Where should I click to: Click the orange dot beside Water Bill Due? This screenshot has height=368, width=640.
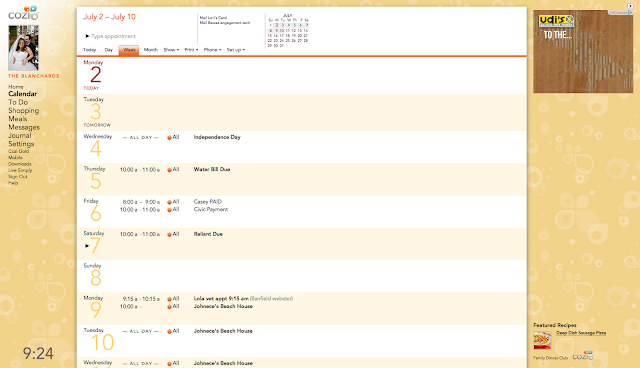tap(169, 170)
